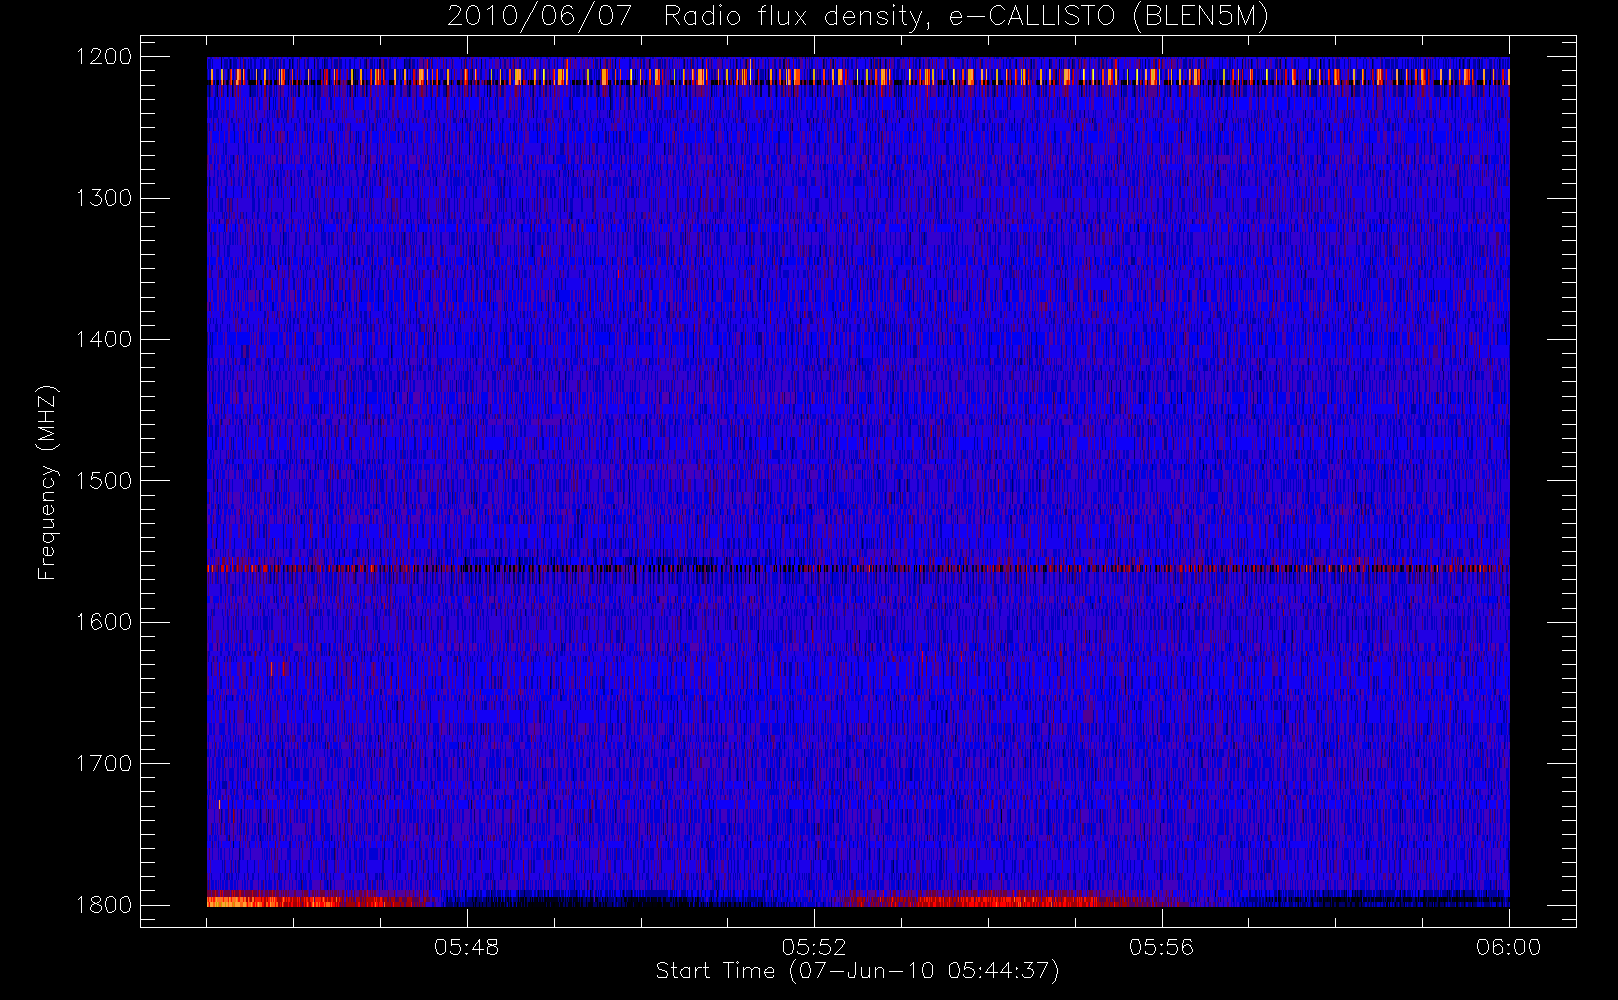Click the 1200 frequency tick label
The height and width of the screenshot is (1000, 1618).
click(x=104, y=57)
